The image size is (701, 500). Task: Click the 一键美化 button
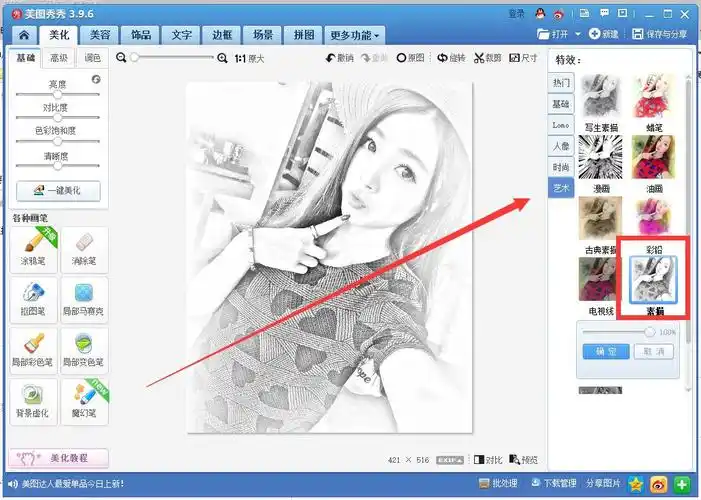coord(58,191)
